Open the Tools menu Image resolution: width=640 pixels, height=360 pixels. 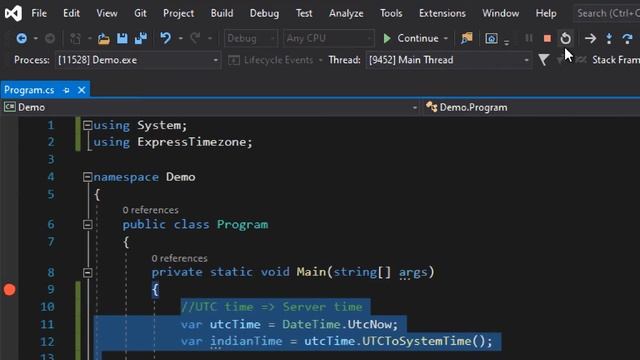[391, 13]
